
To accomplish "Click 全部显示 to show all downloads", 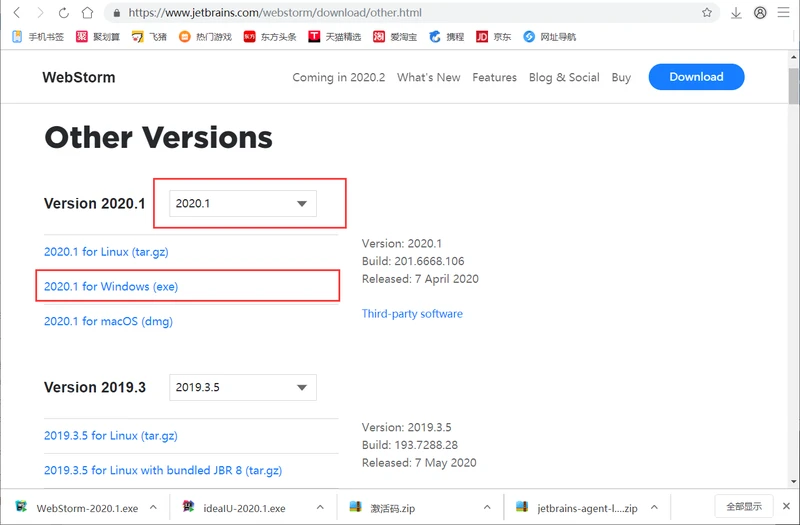I will [x=744, y=507].
